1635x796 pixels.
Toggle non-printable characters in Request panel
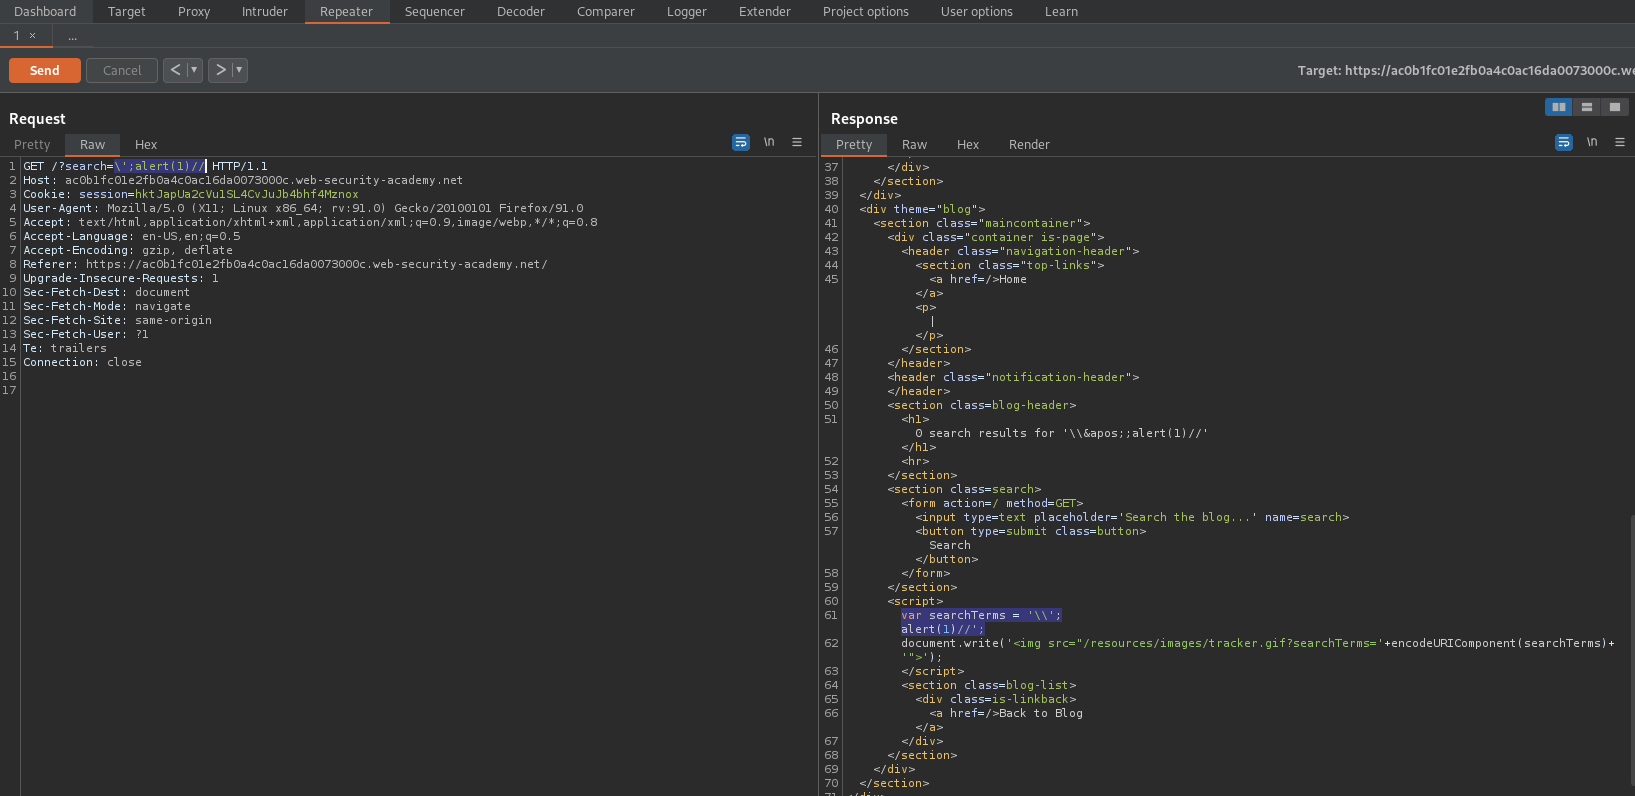(x=769, y=143)
